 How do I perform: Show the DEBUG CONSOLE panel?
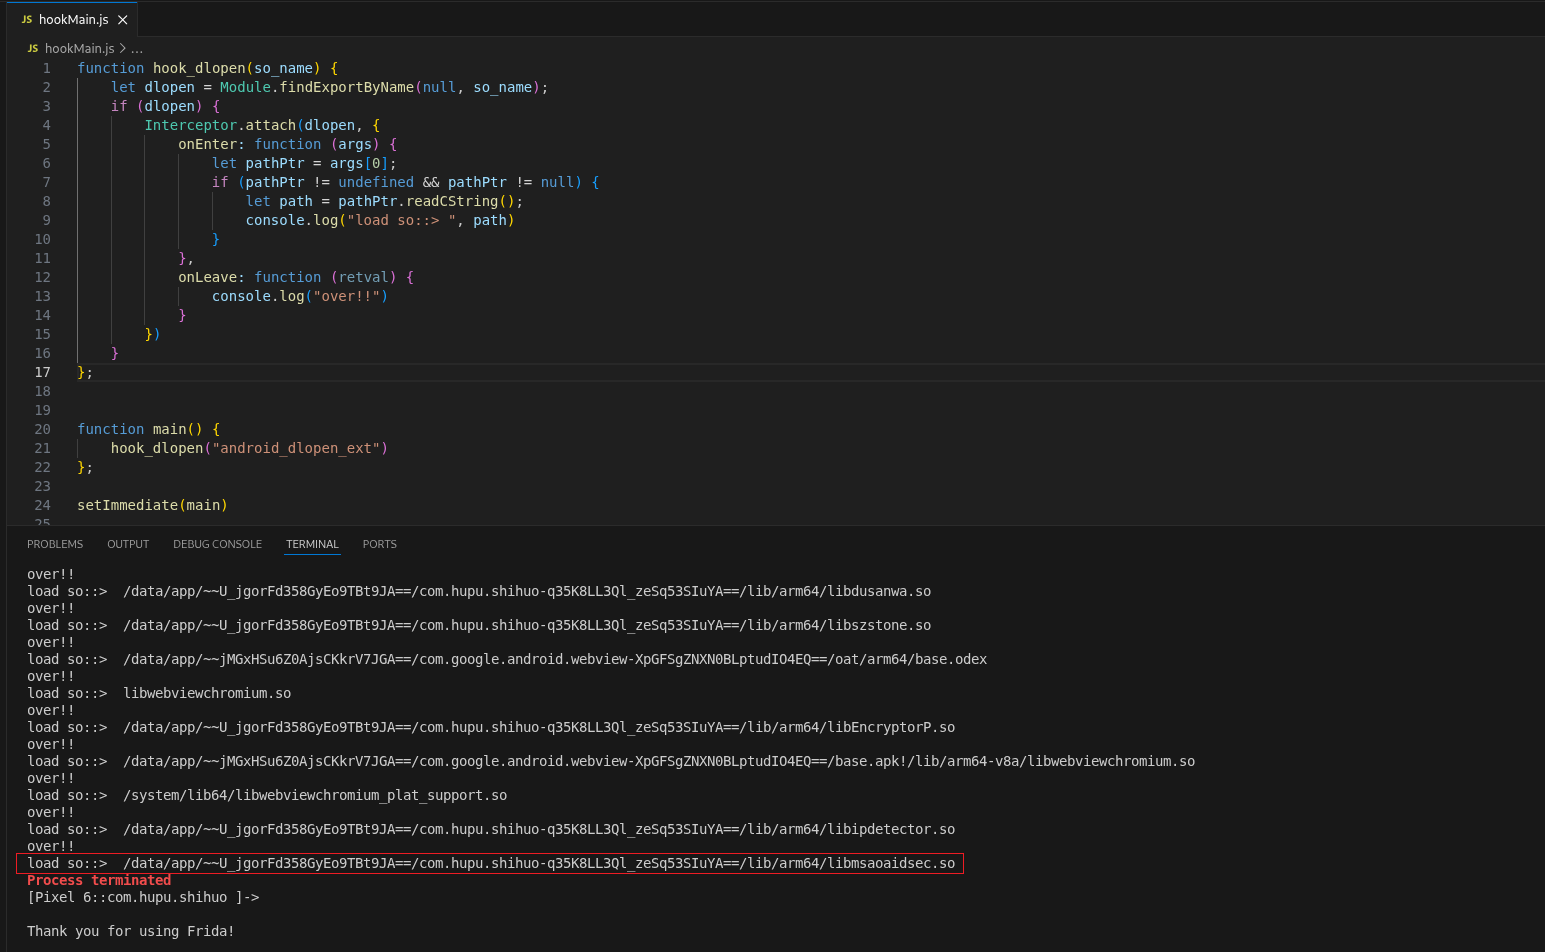[x=217, y=544]
